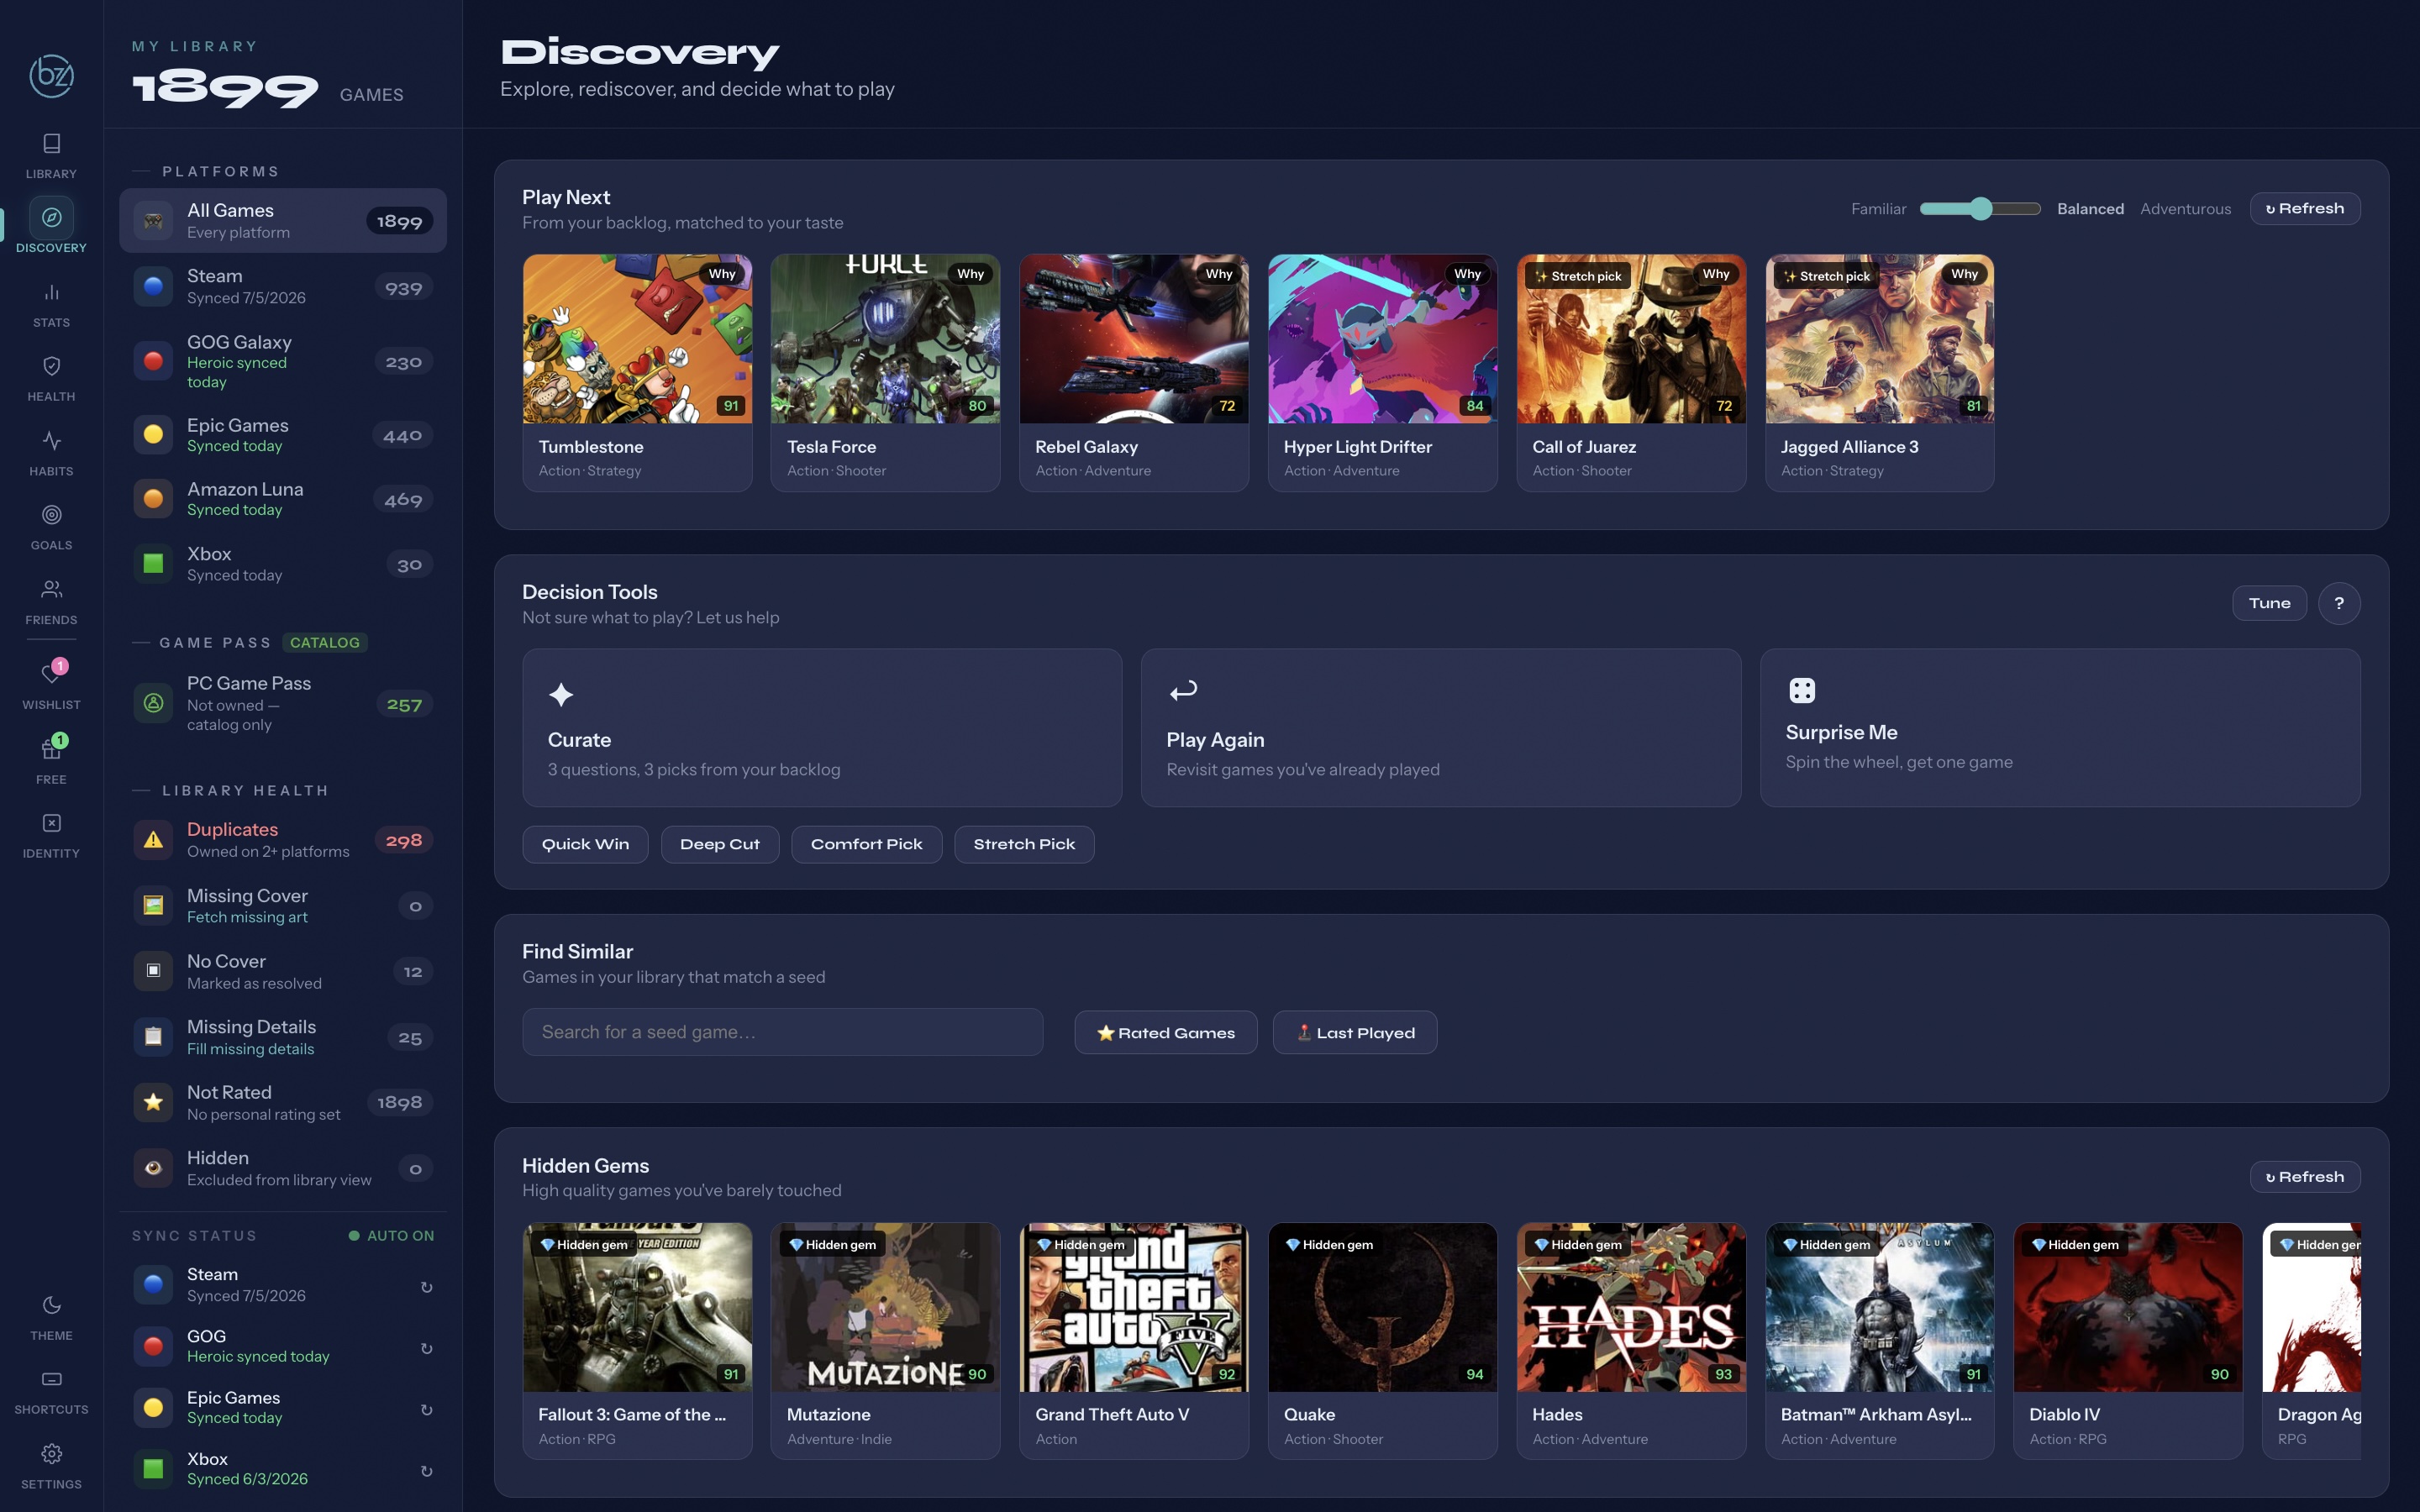The image size is (2420, 1512).
Task: Resync GOG using its refresh icon
Action: [x=426, y=1348]
